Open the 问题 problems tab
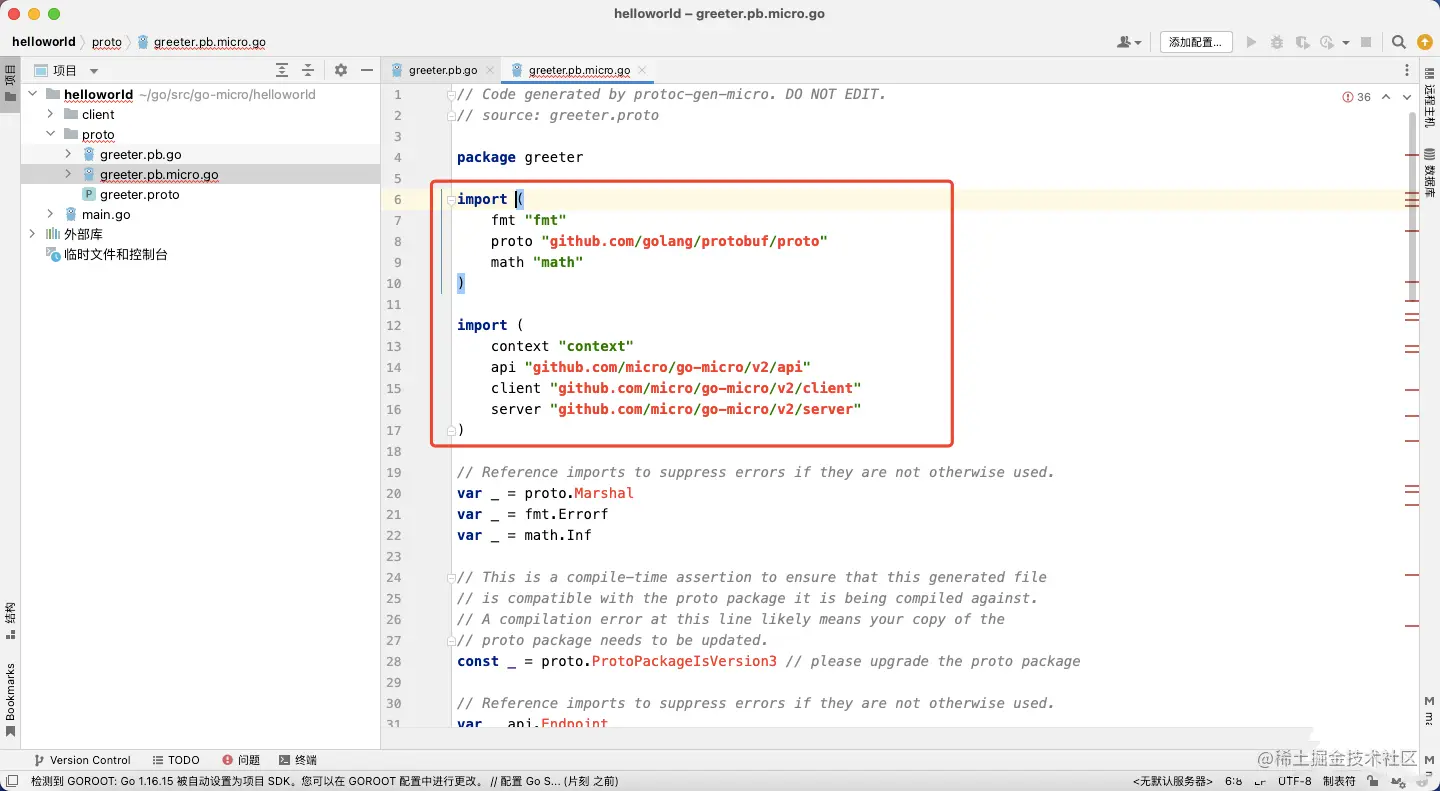Image resolution: width=1440 pixels, height=791 pixels. [x=241, y=760]
